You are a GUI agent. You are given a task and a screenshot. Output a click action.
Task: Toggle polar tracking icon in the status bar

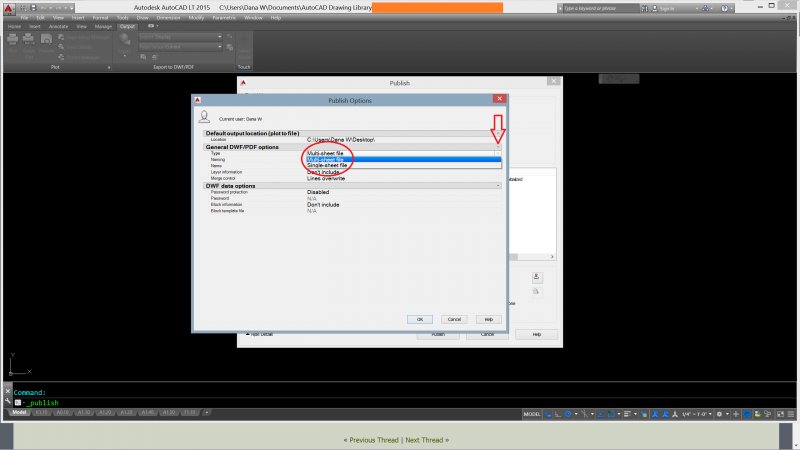(567, 414)
